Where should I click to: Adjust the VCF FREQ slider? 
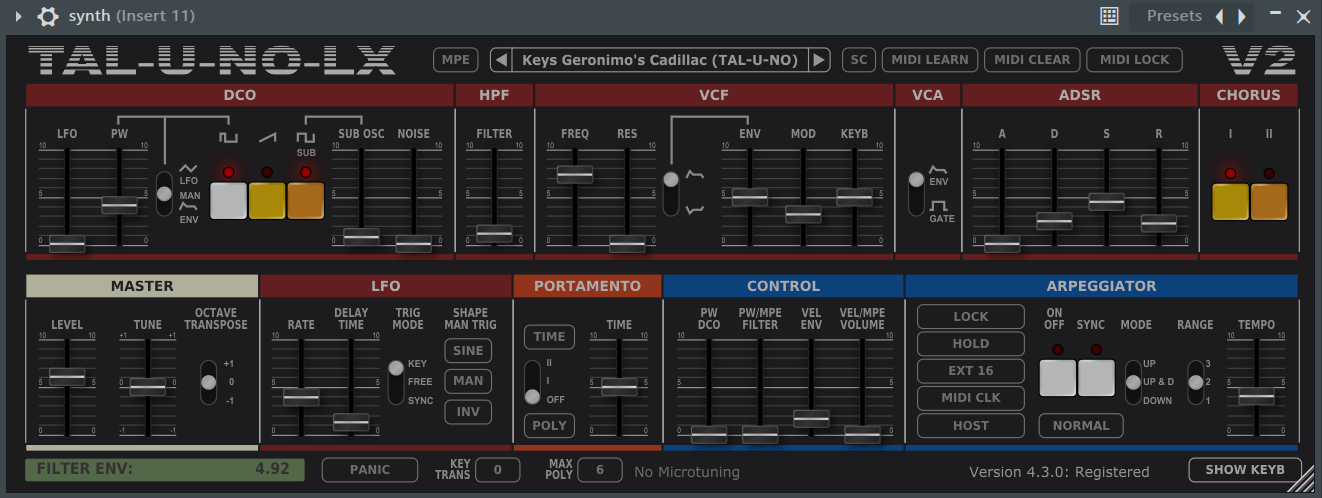coord(575,174)
